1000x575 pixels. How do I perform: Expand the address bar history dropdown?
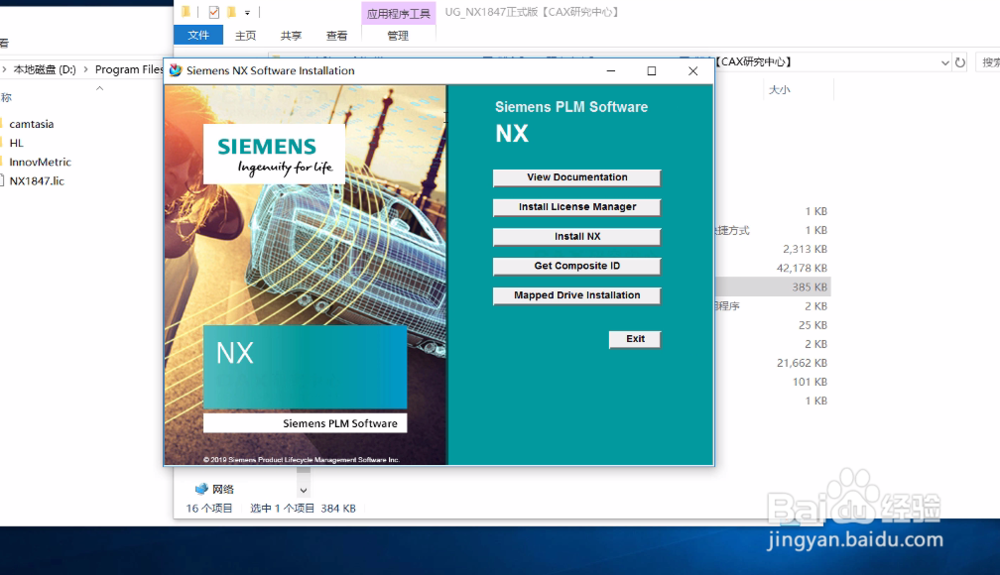click(945, 62)
